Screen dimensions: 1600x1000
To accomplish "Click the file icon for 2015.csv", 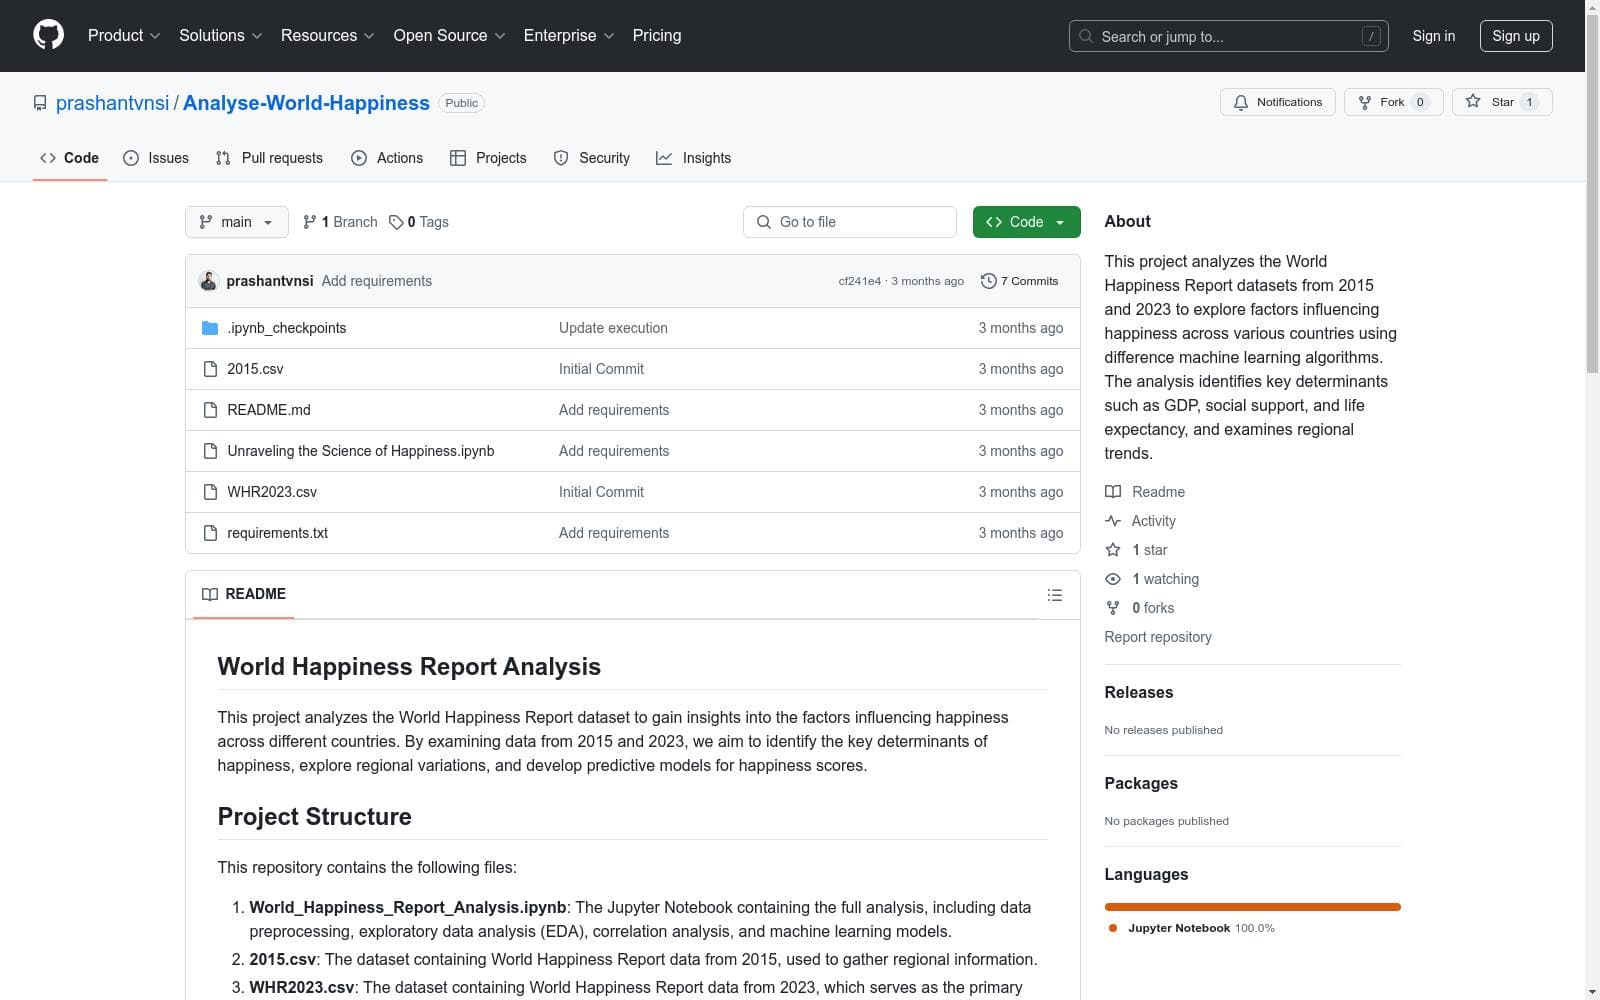I will click(x=210, y=369).
